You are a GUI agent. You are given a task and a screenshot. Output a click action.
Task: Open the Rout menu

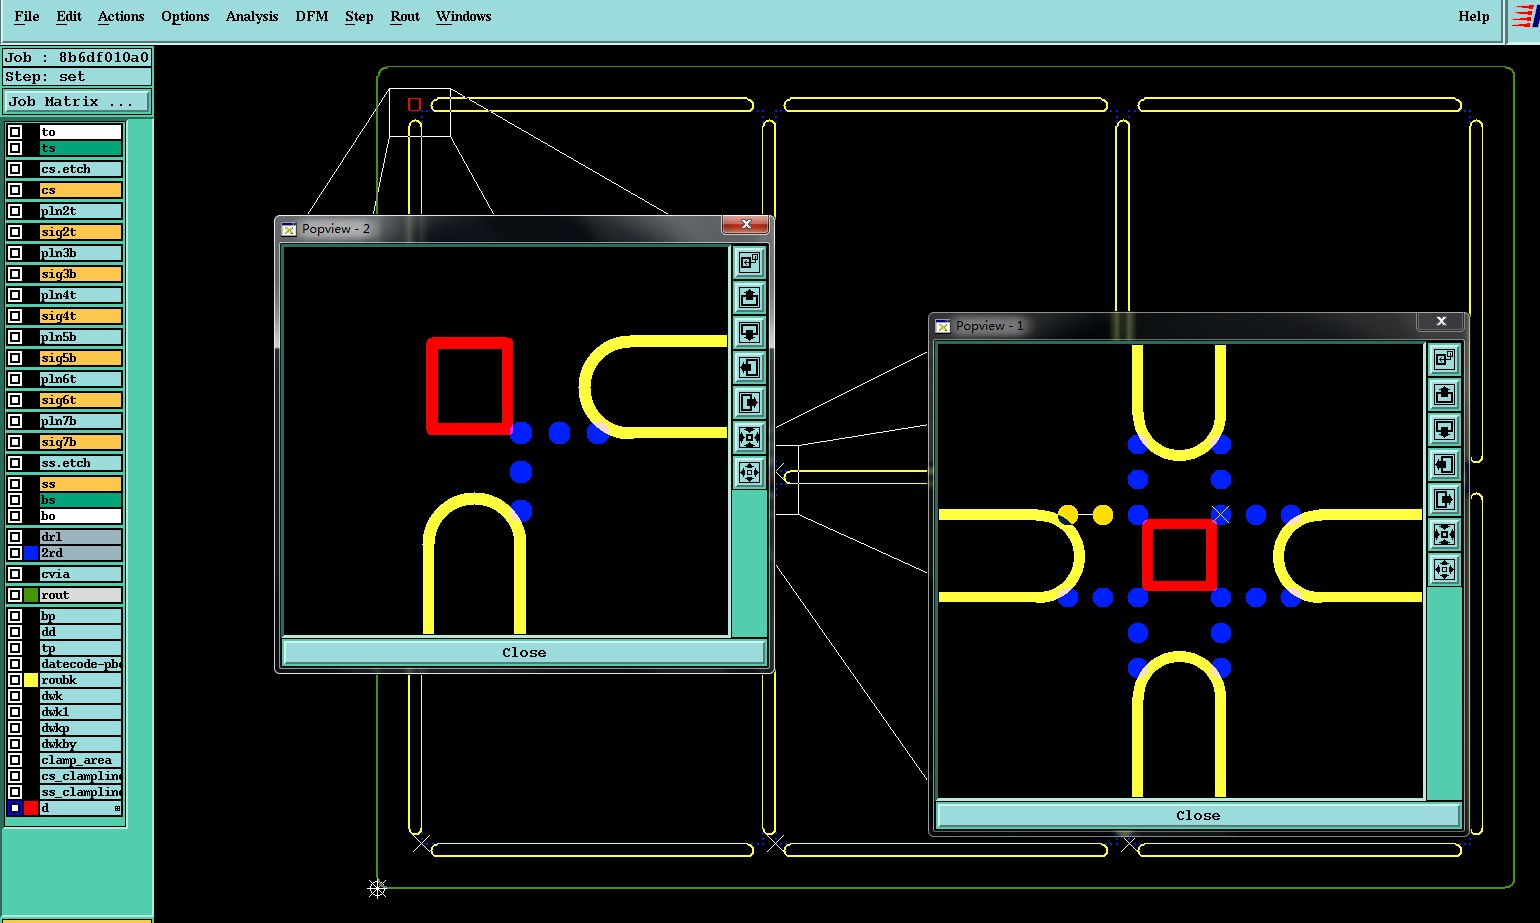tap(405, 16)
